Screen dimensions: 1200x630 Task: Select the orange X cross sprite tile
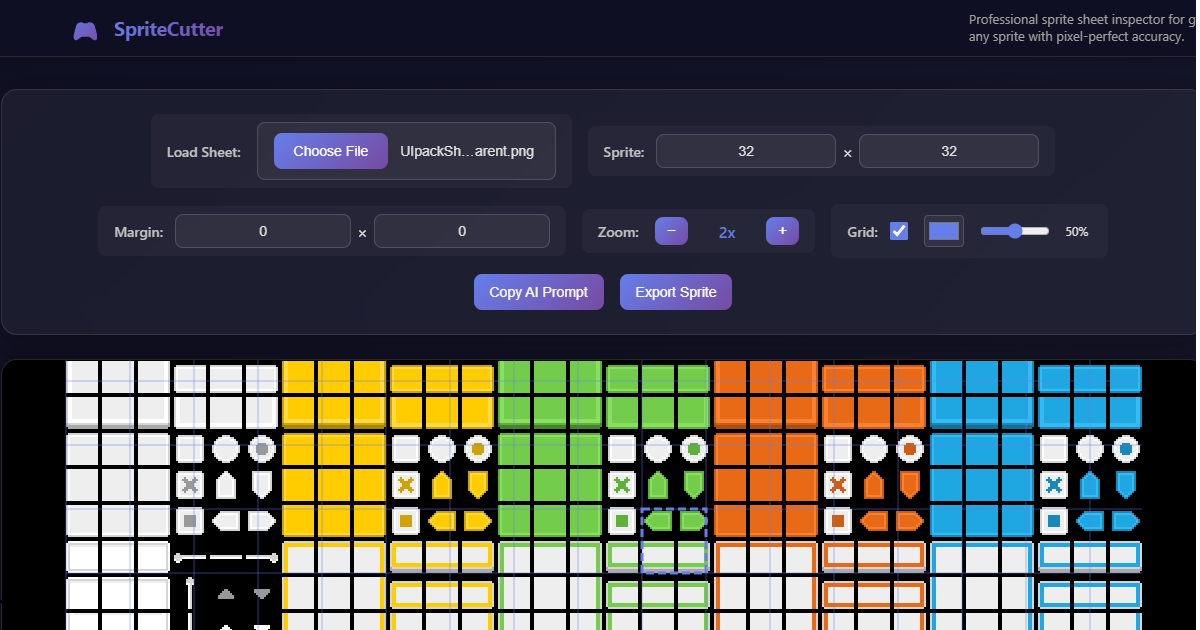(838, 485)
